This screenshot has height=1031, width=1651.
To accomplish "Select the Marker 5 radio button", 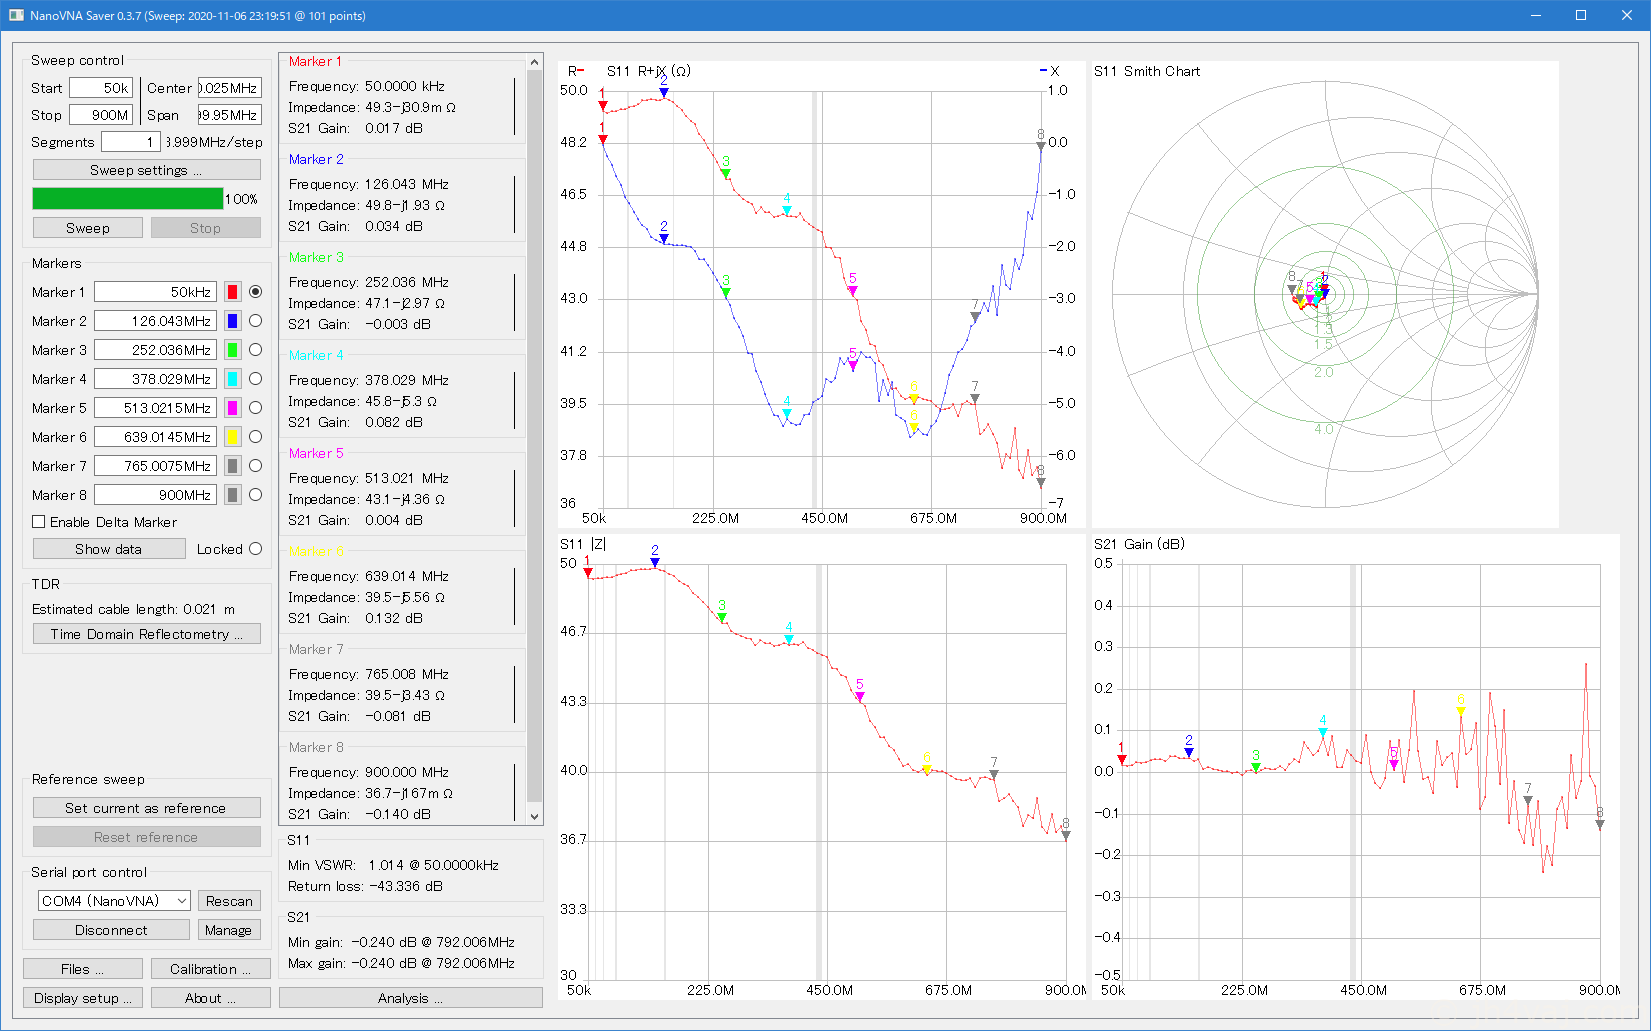I will (x=255, y=408).
